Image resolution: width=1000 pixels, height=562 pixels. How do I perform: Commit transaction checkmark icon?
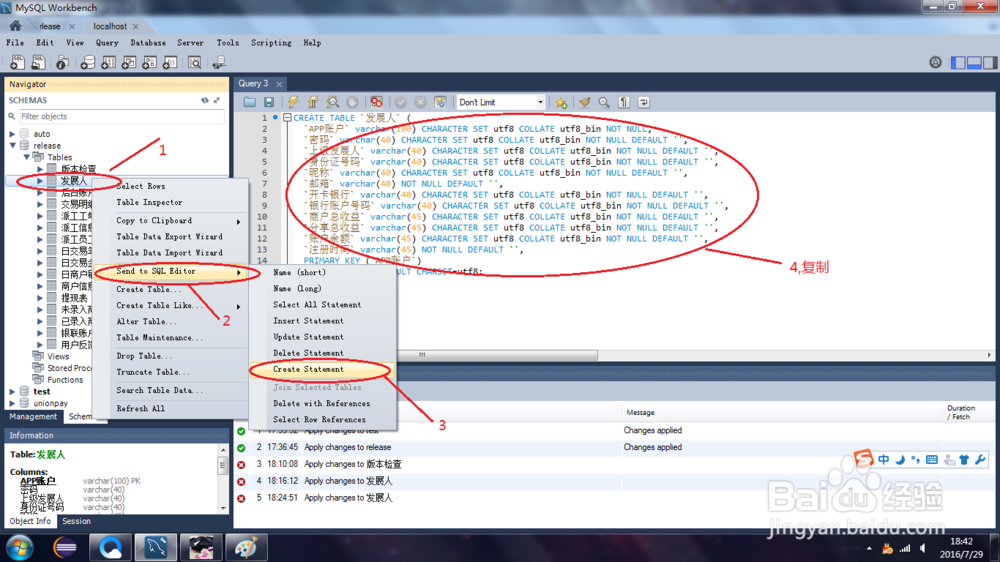[401, 102]
